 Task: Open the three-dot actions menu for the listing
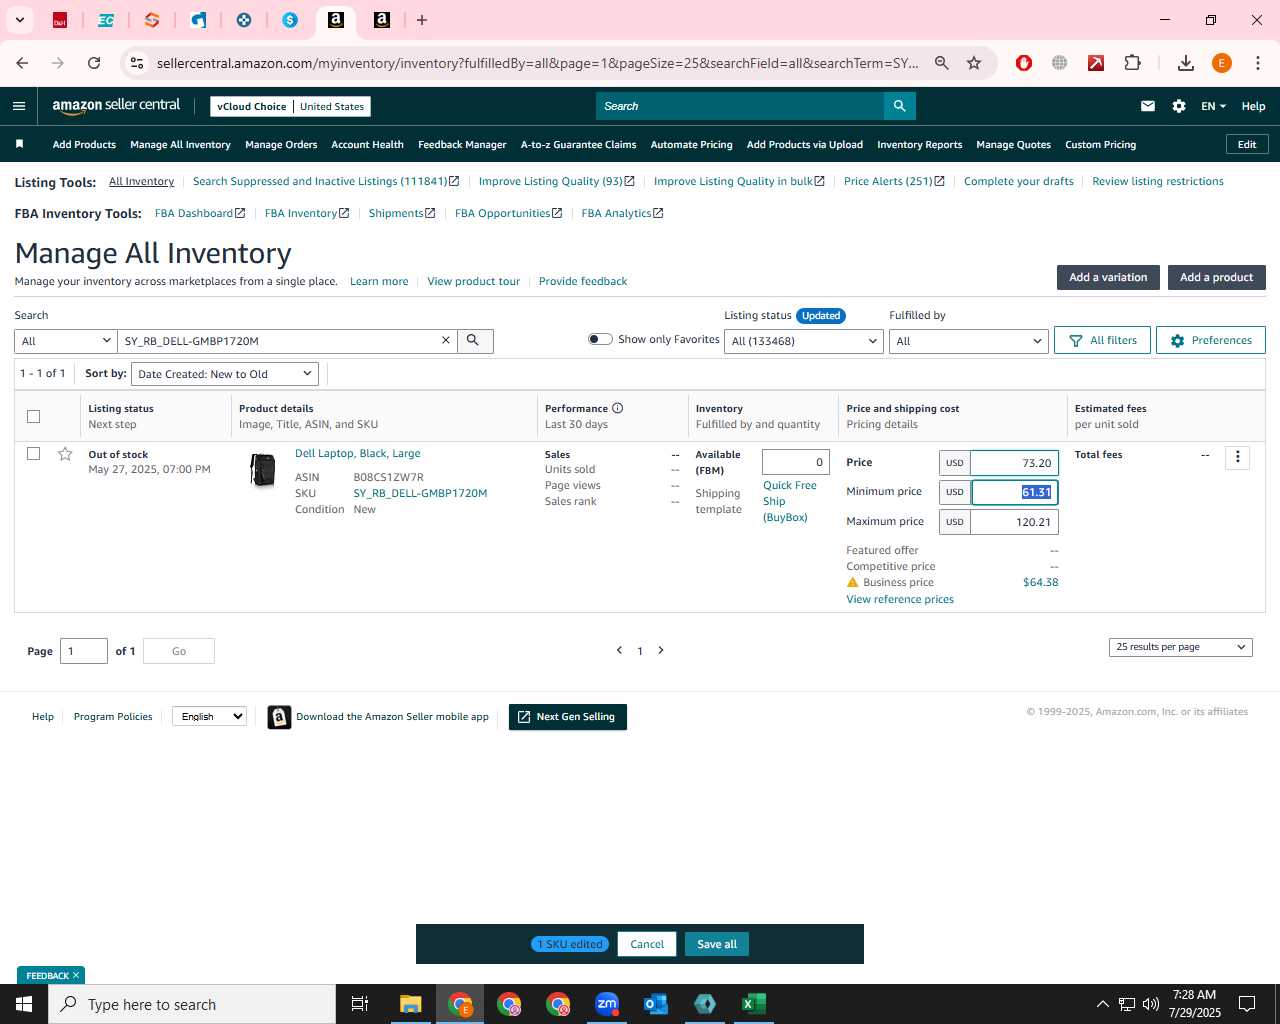[1238, 457]
